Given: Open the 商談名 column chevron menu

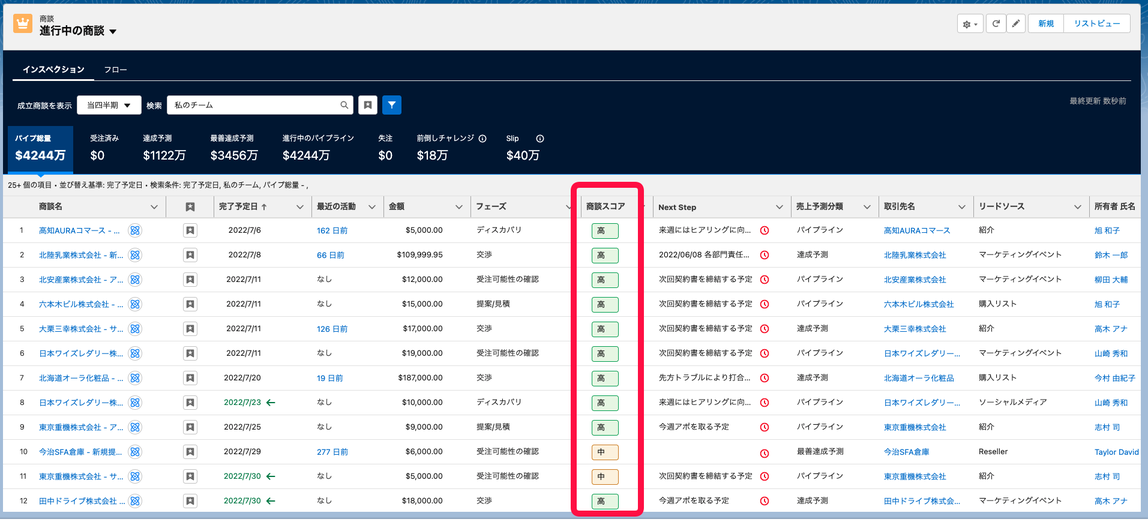Looking at the screenshot, I should [154, 207].
